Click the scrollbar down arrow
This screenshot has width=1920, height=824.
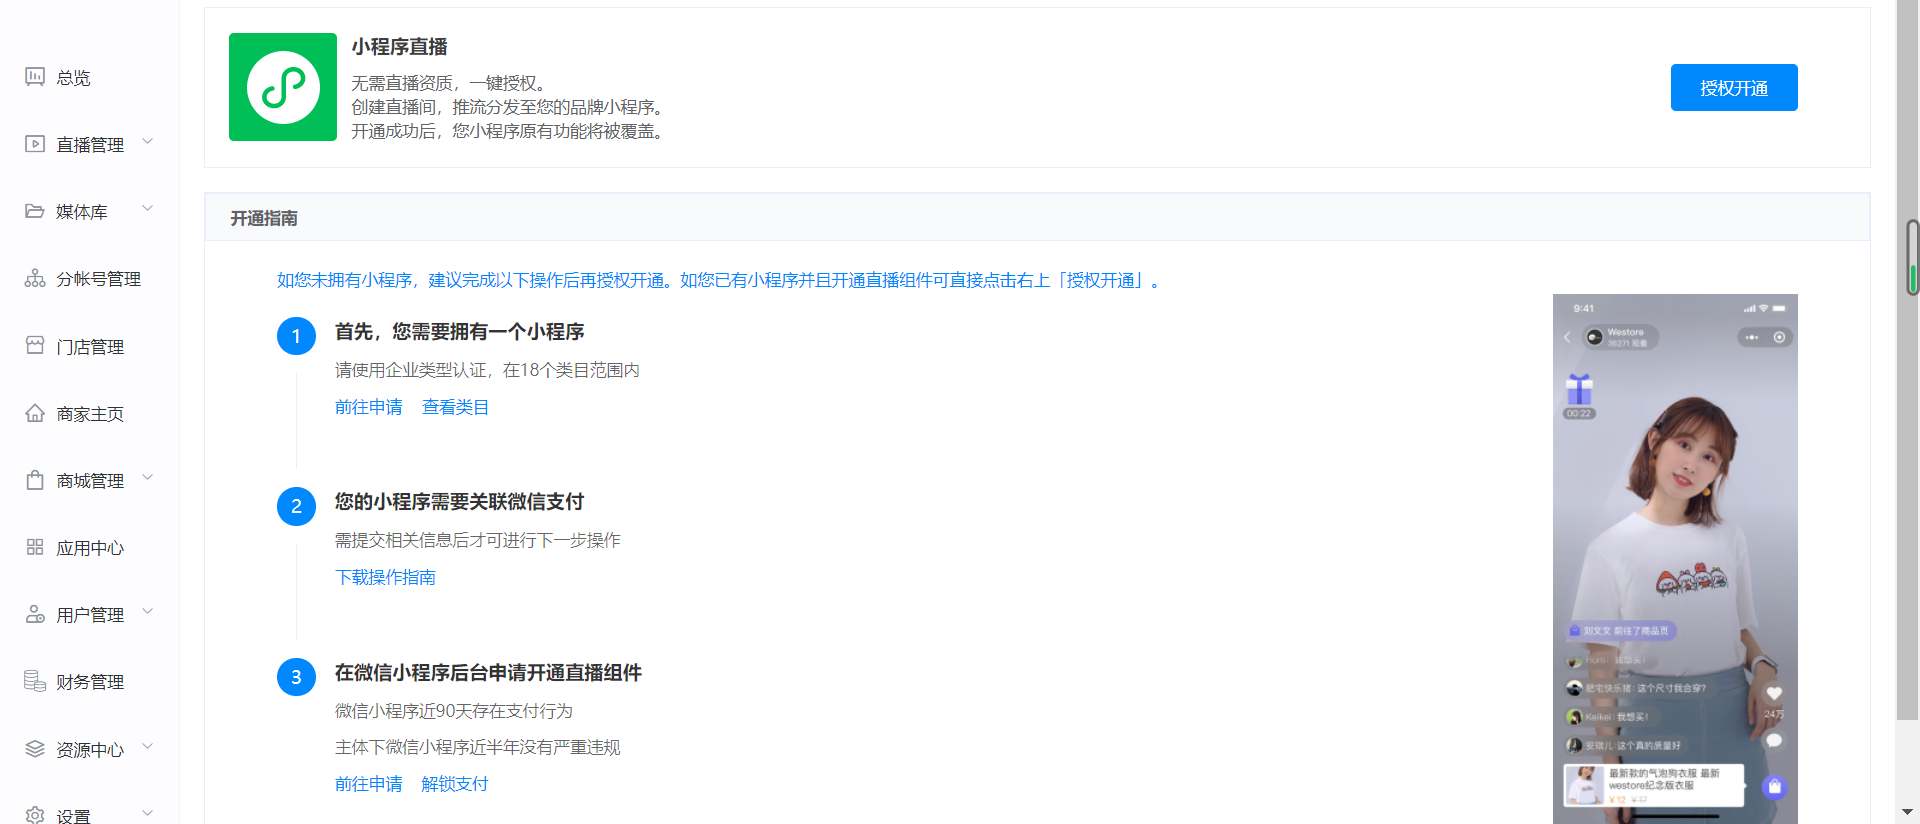tap(1908, 812)
